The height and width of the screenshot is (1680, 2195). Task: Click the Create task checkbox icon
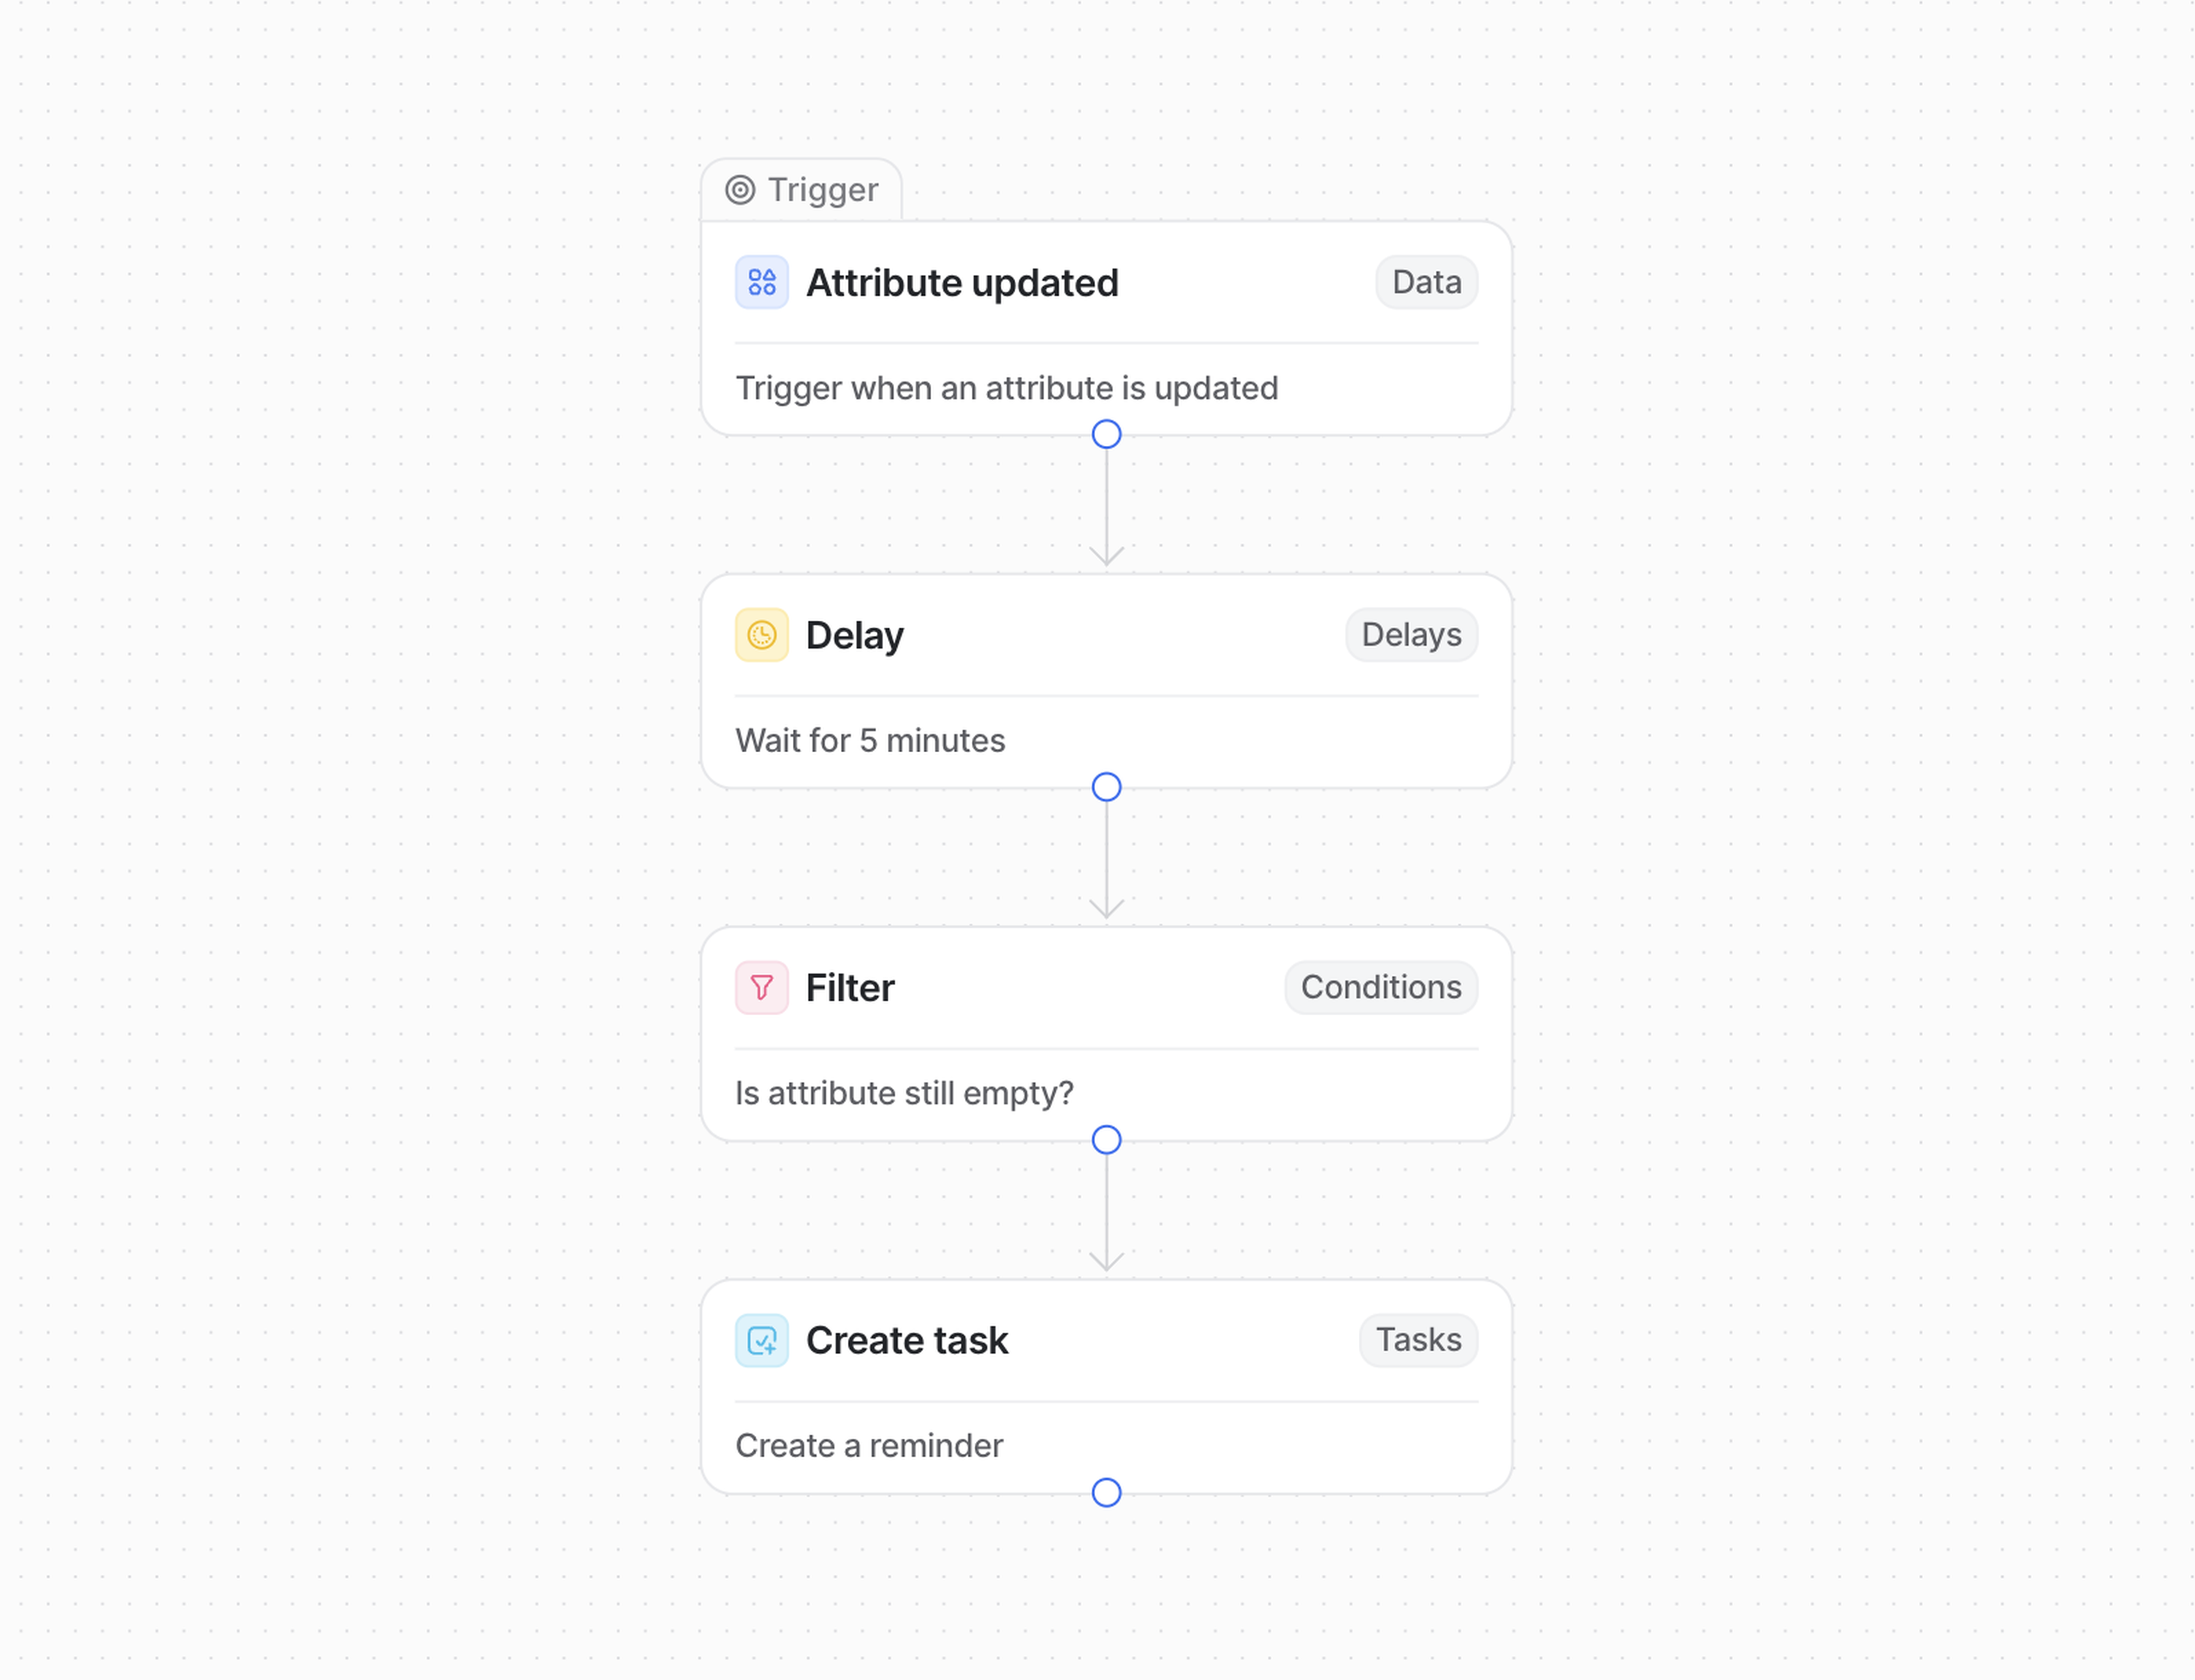pyautogui.click(x=761, y=1341)
